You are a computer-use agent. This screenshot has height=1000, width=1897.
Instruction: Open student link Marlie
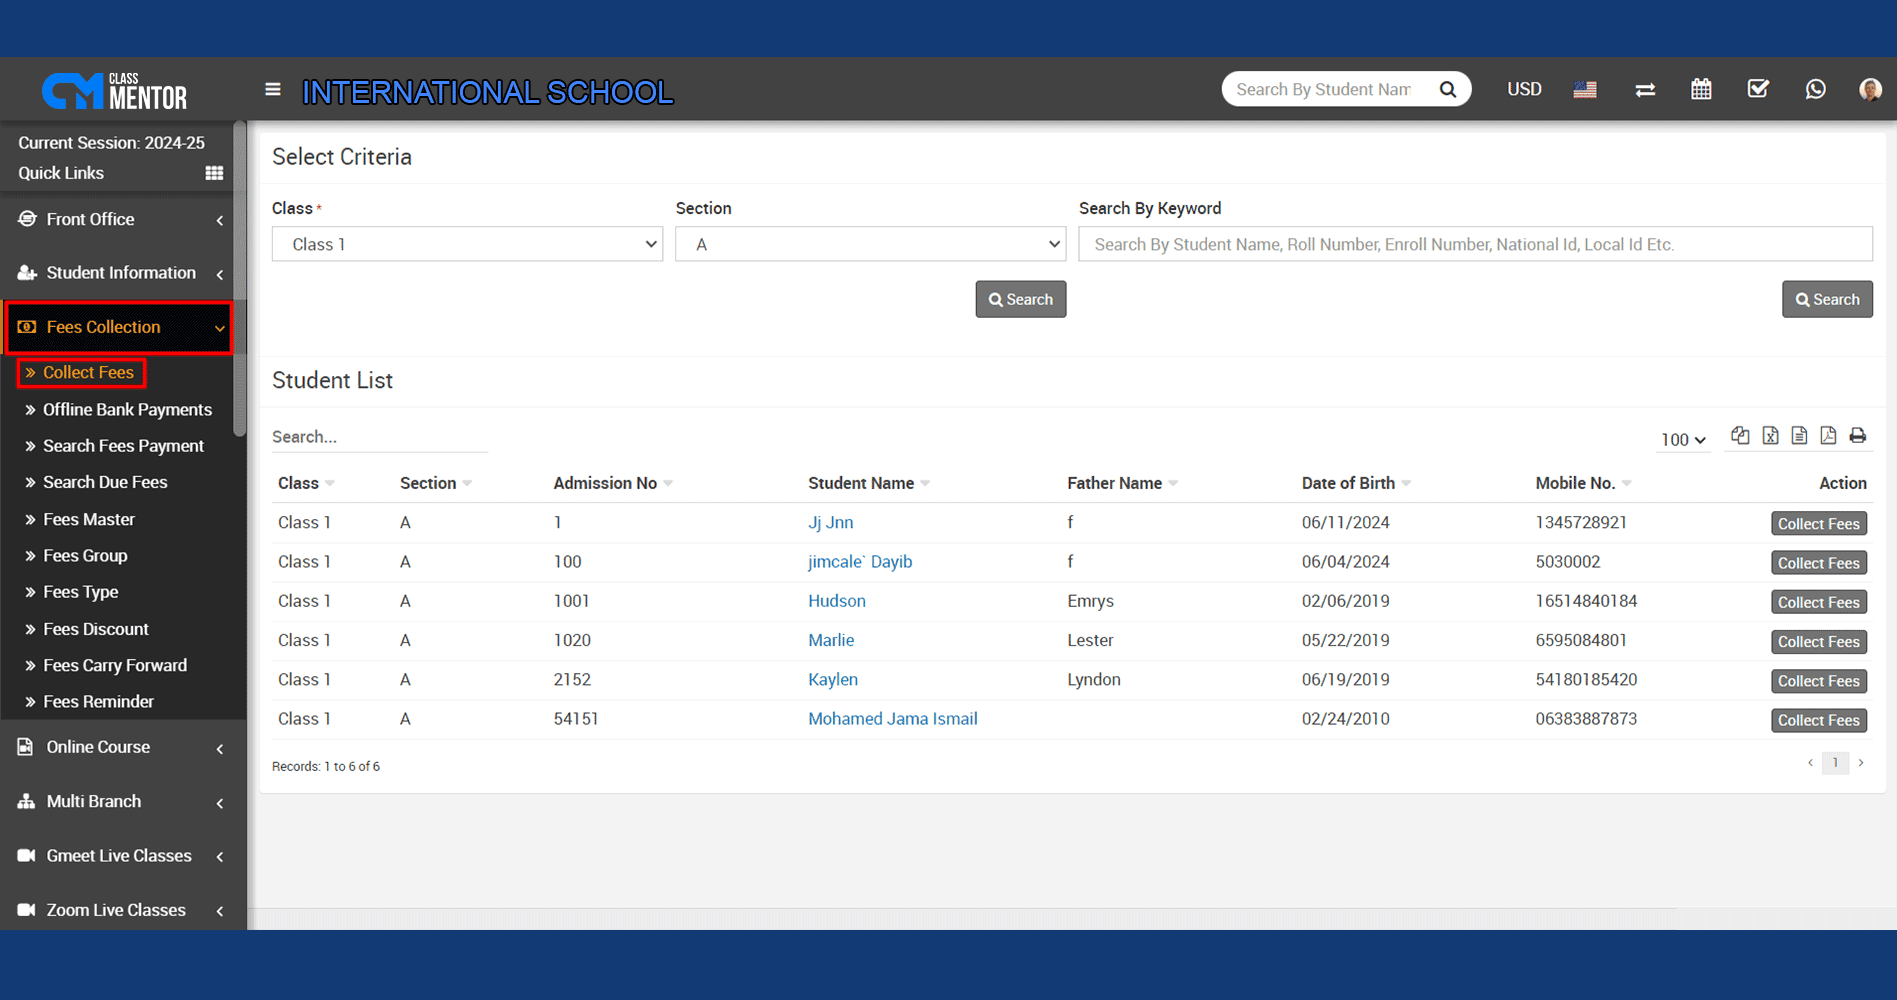pos(830,640)
